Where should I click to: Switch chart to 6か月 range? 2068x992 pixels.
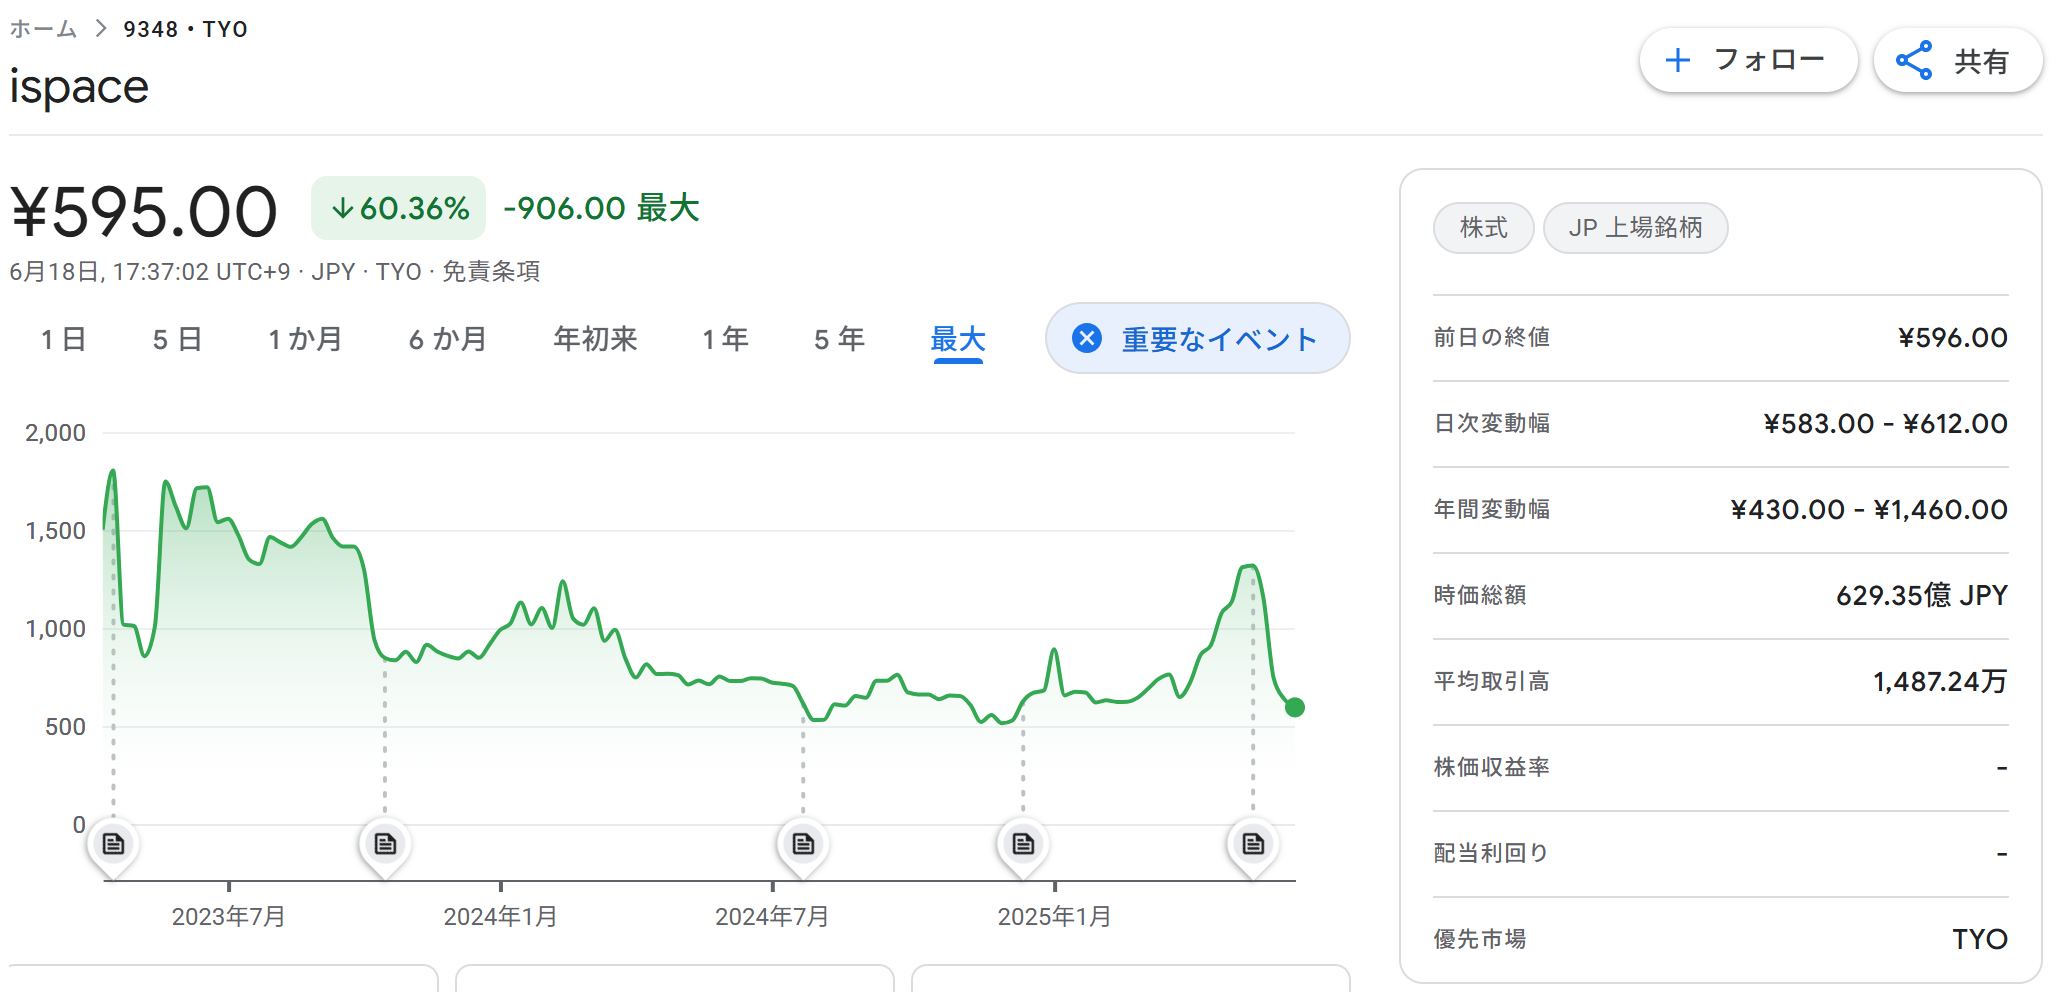(x=447, y=339)
